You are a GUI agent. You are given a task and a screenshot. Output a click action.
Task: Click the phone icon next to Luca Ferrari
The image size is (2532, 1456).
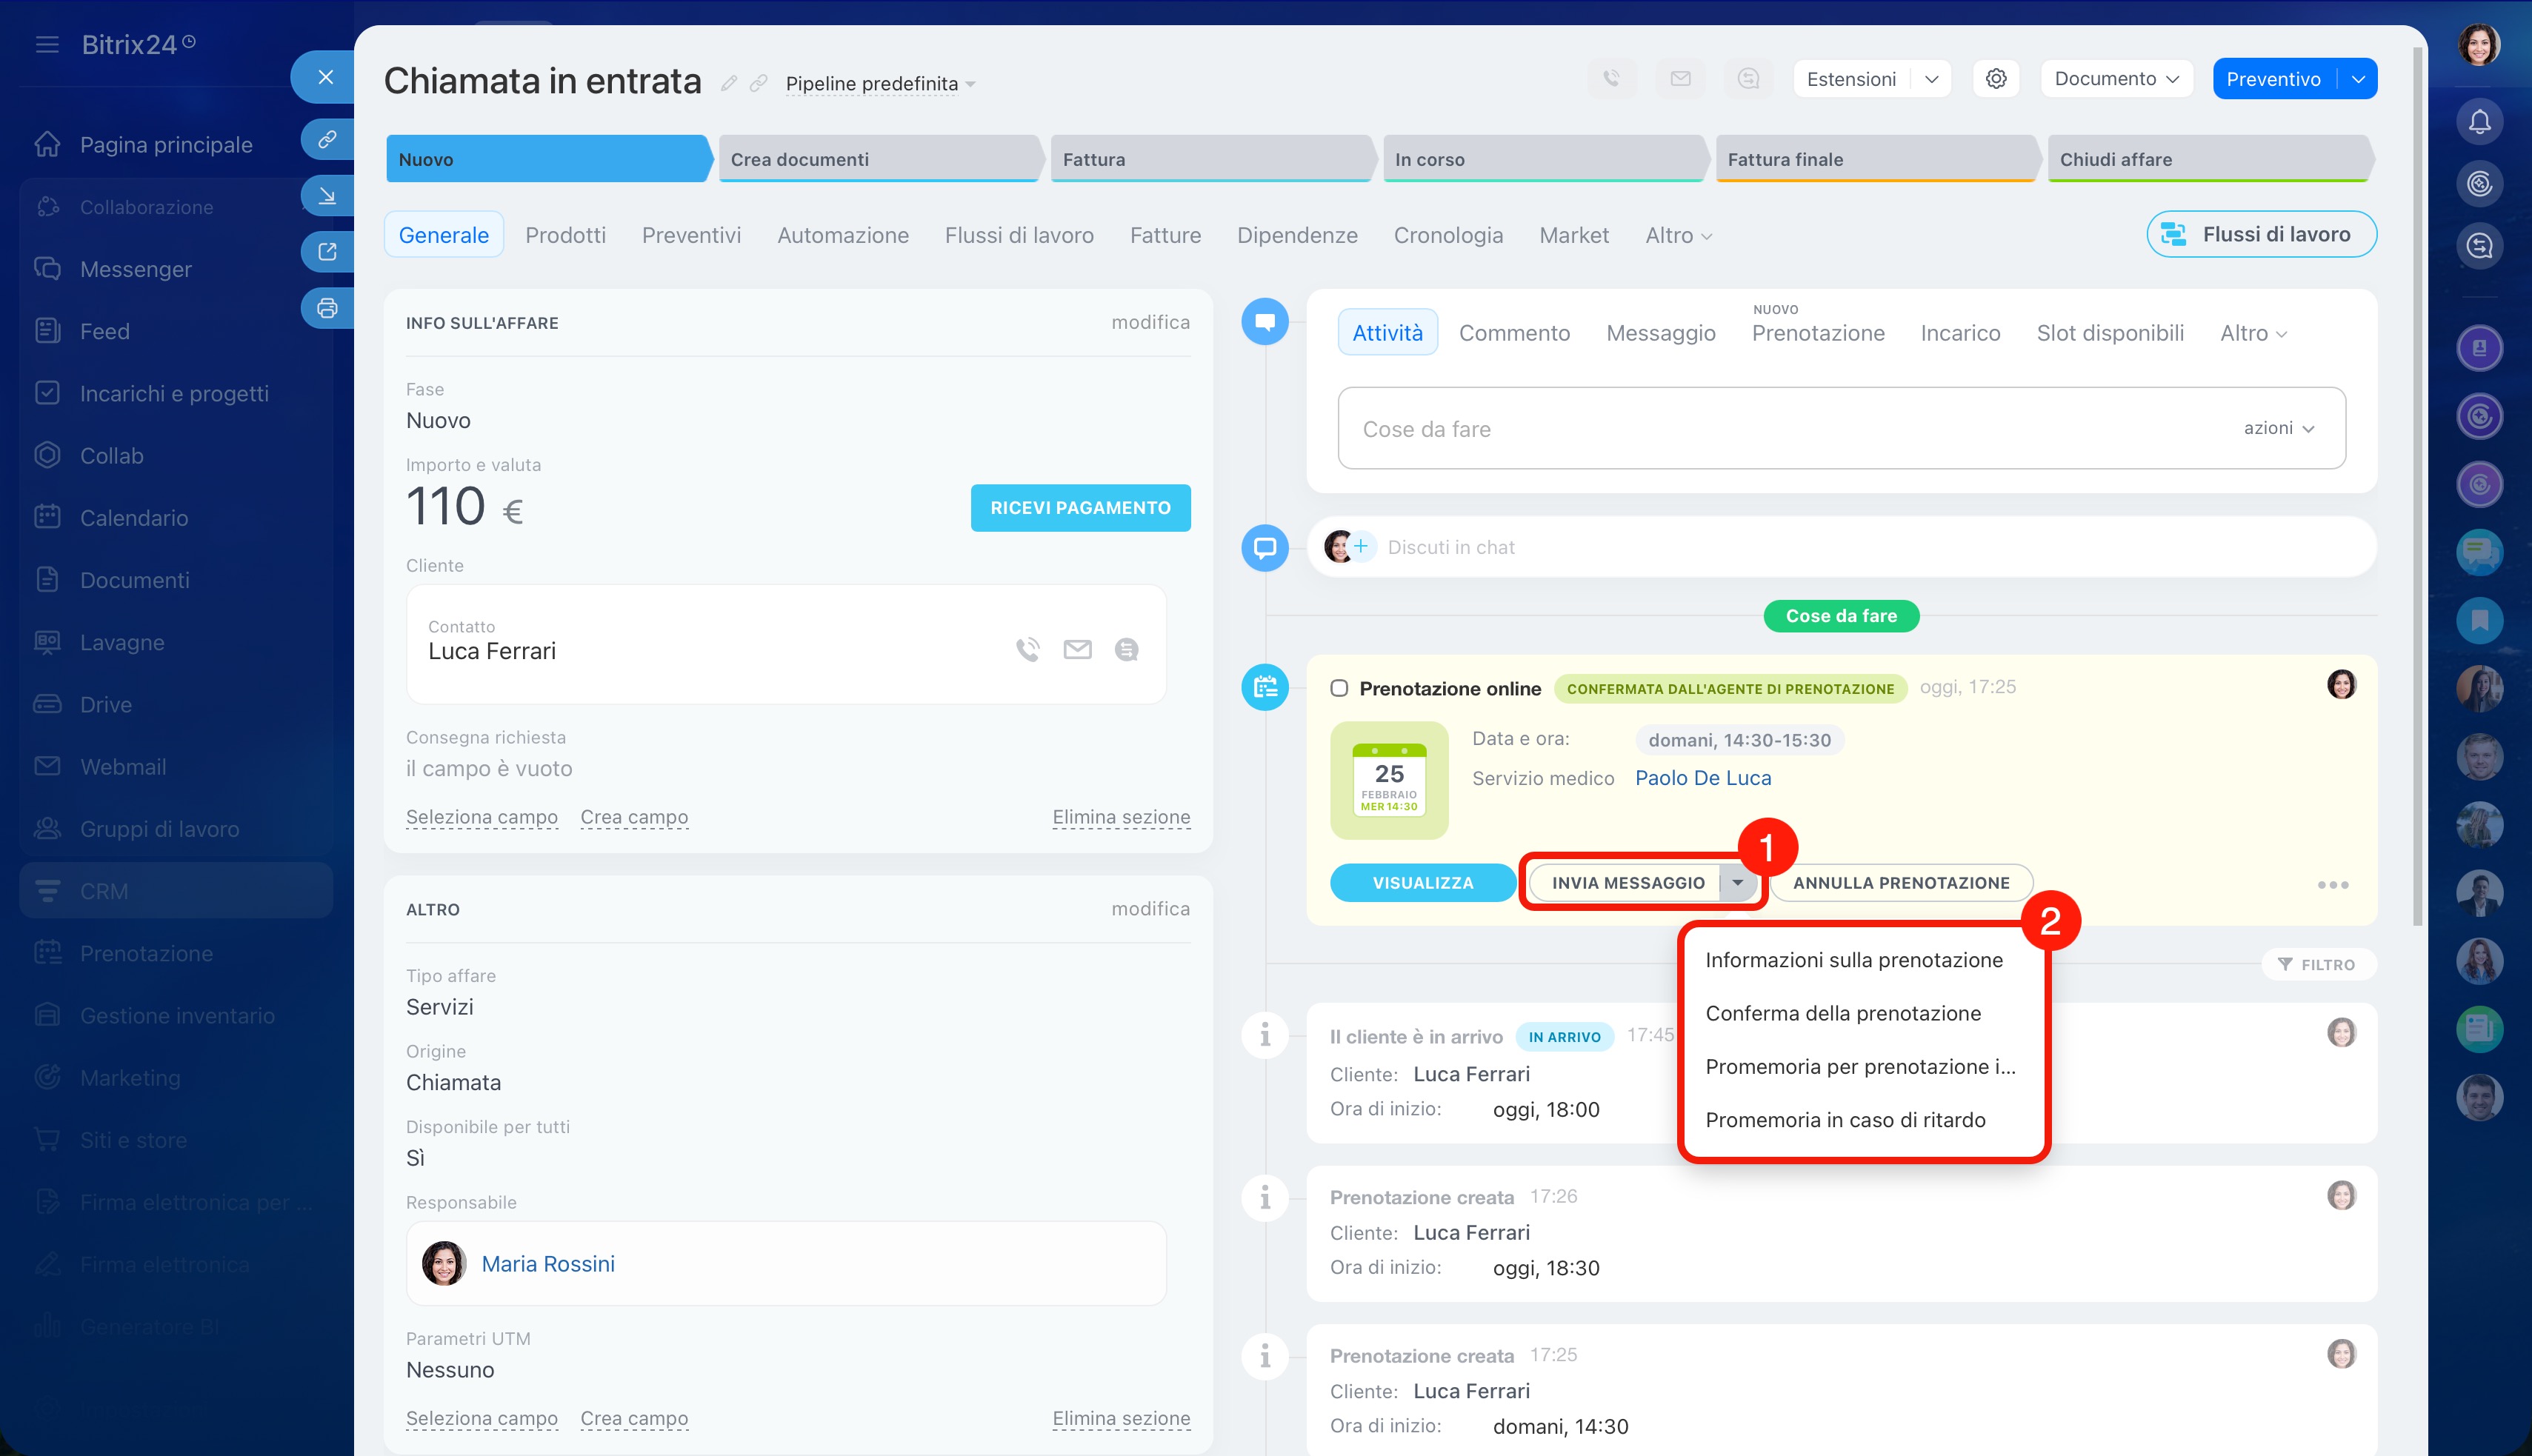(1027, 650)
